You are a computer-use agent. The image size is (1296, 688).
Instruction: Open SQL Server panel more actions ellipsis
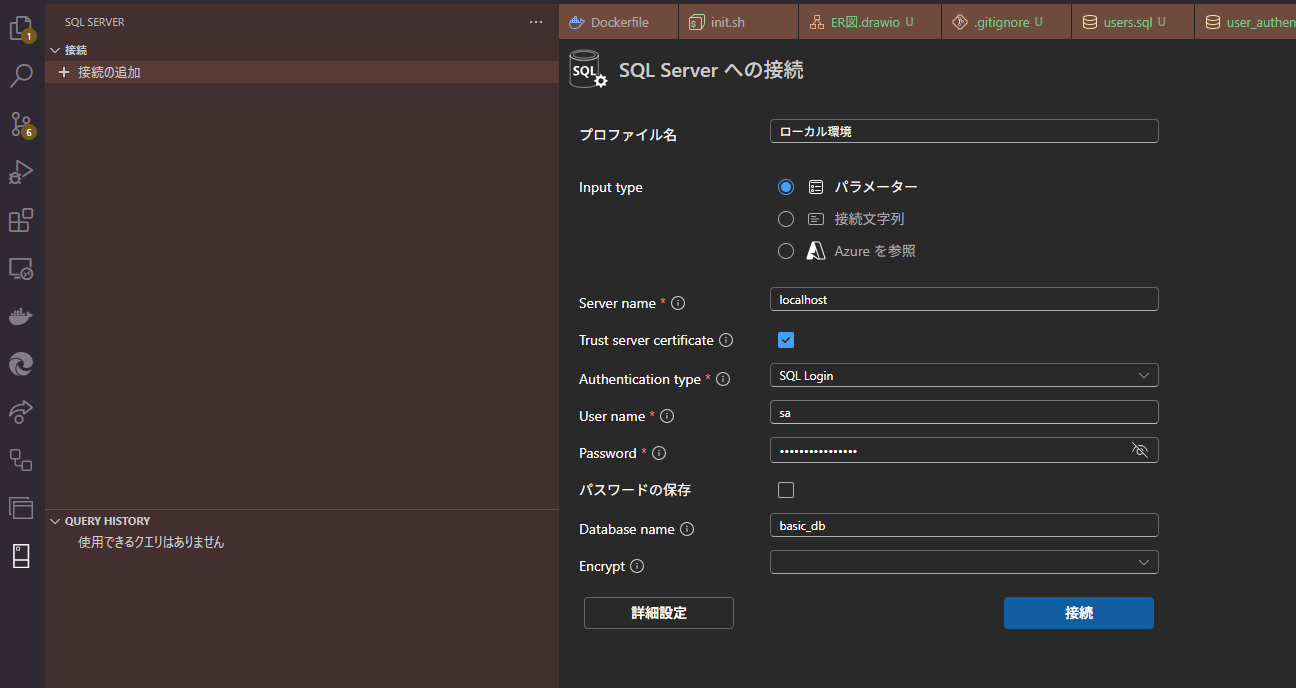(536, 22)
